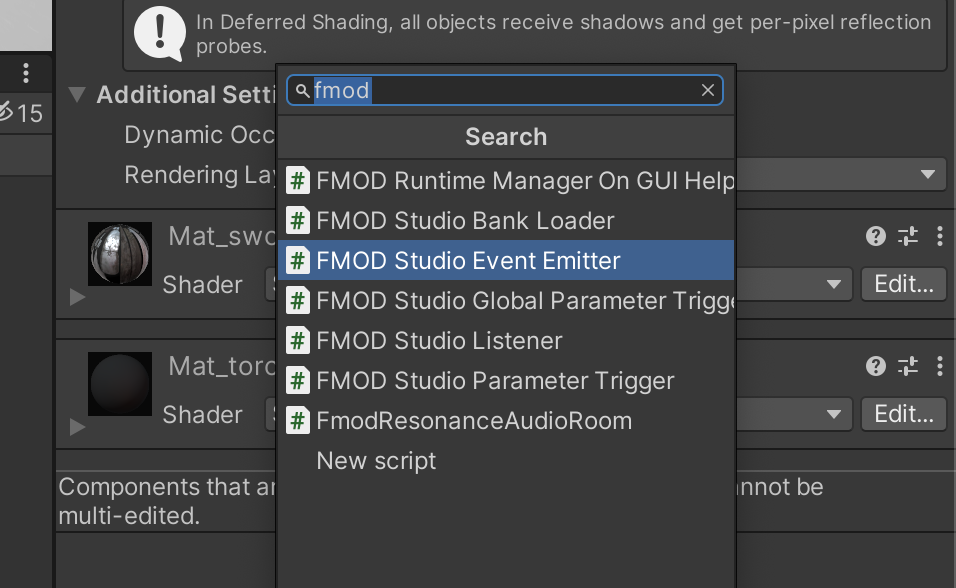This screenshot has width=956, height=588.
Task: Select FMOD Studio Bank Loader
Action: tap(506, 221)
